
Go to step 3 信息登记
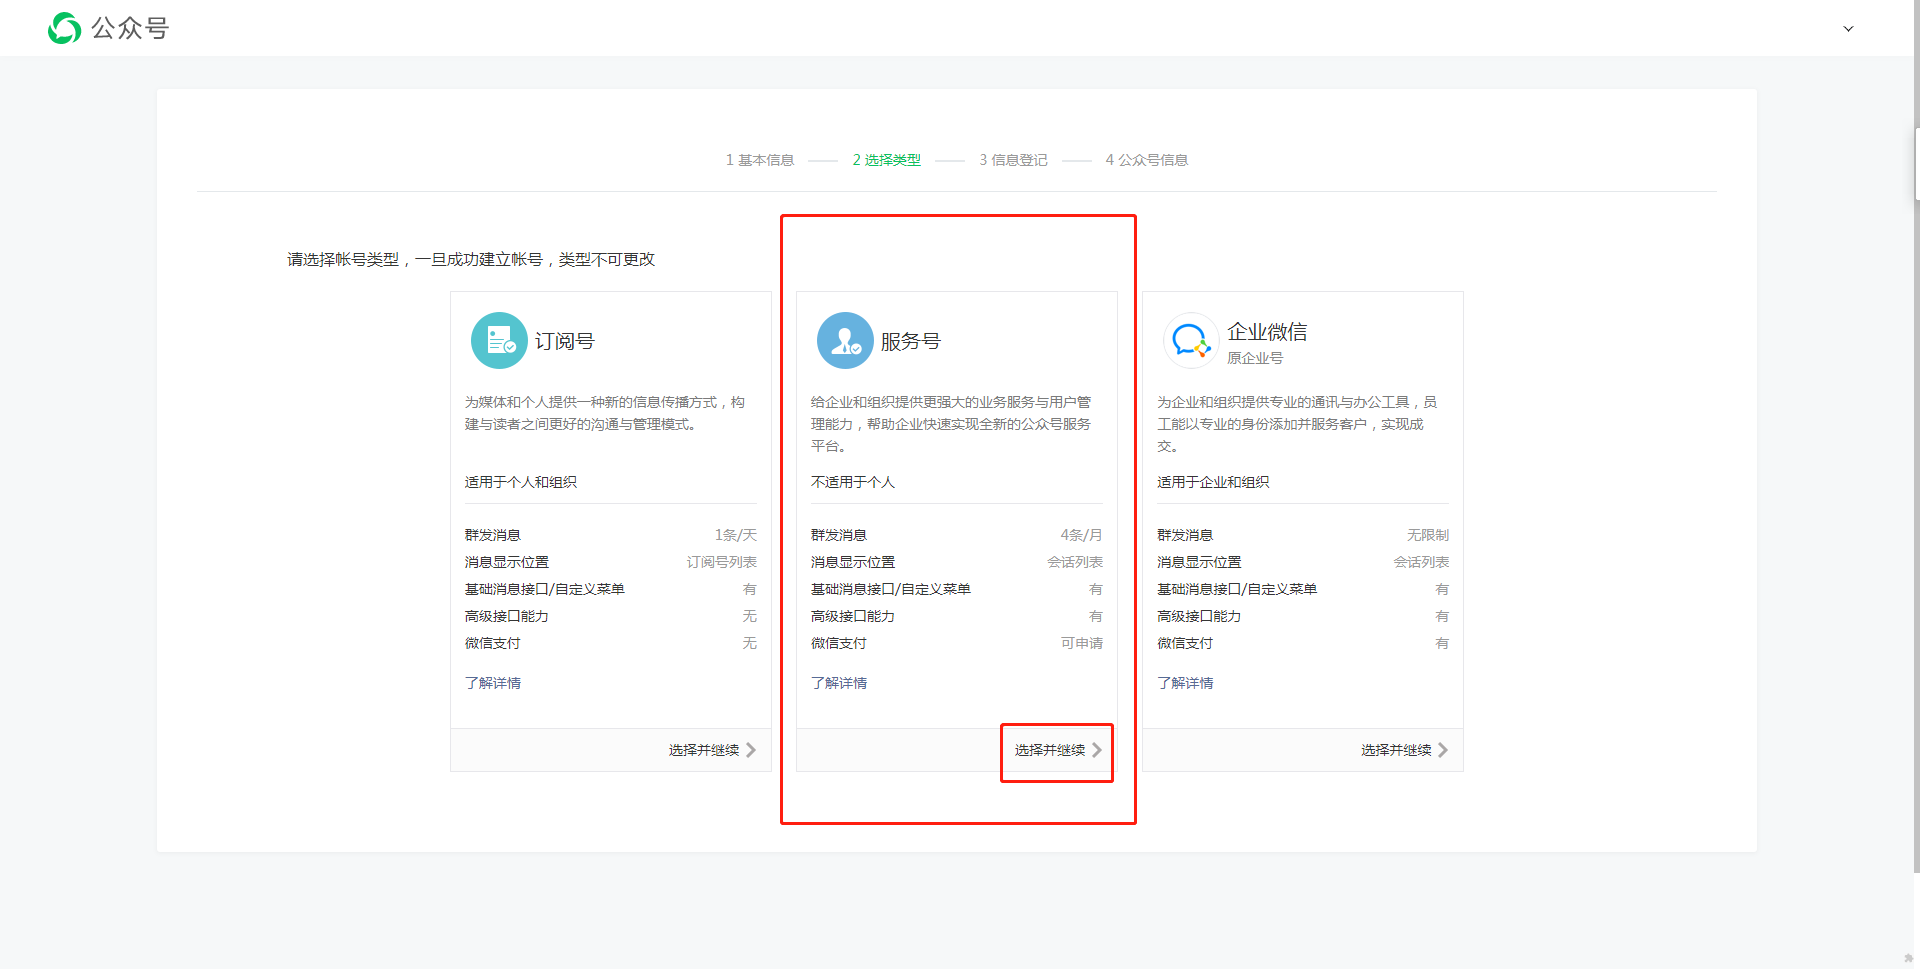[1013, 160]
